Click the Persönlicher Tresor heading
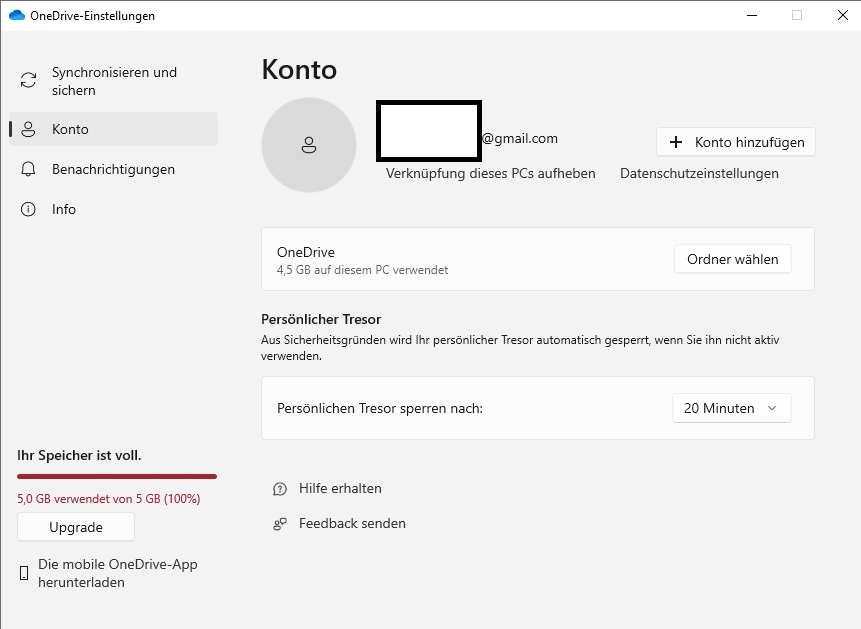The width and height of the screenshot is (861, 629). pos(321,319)
